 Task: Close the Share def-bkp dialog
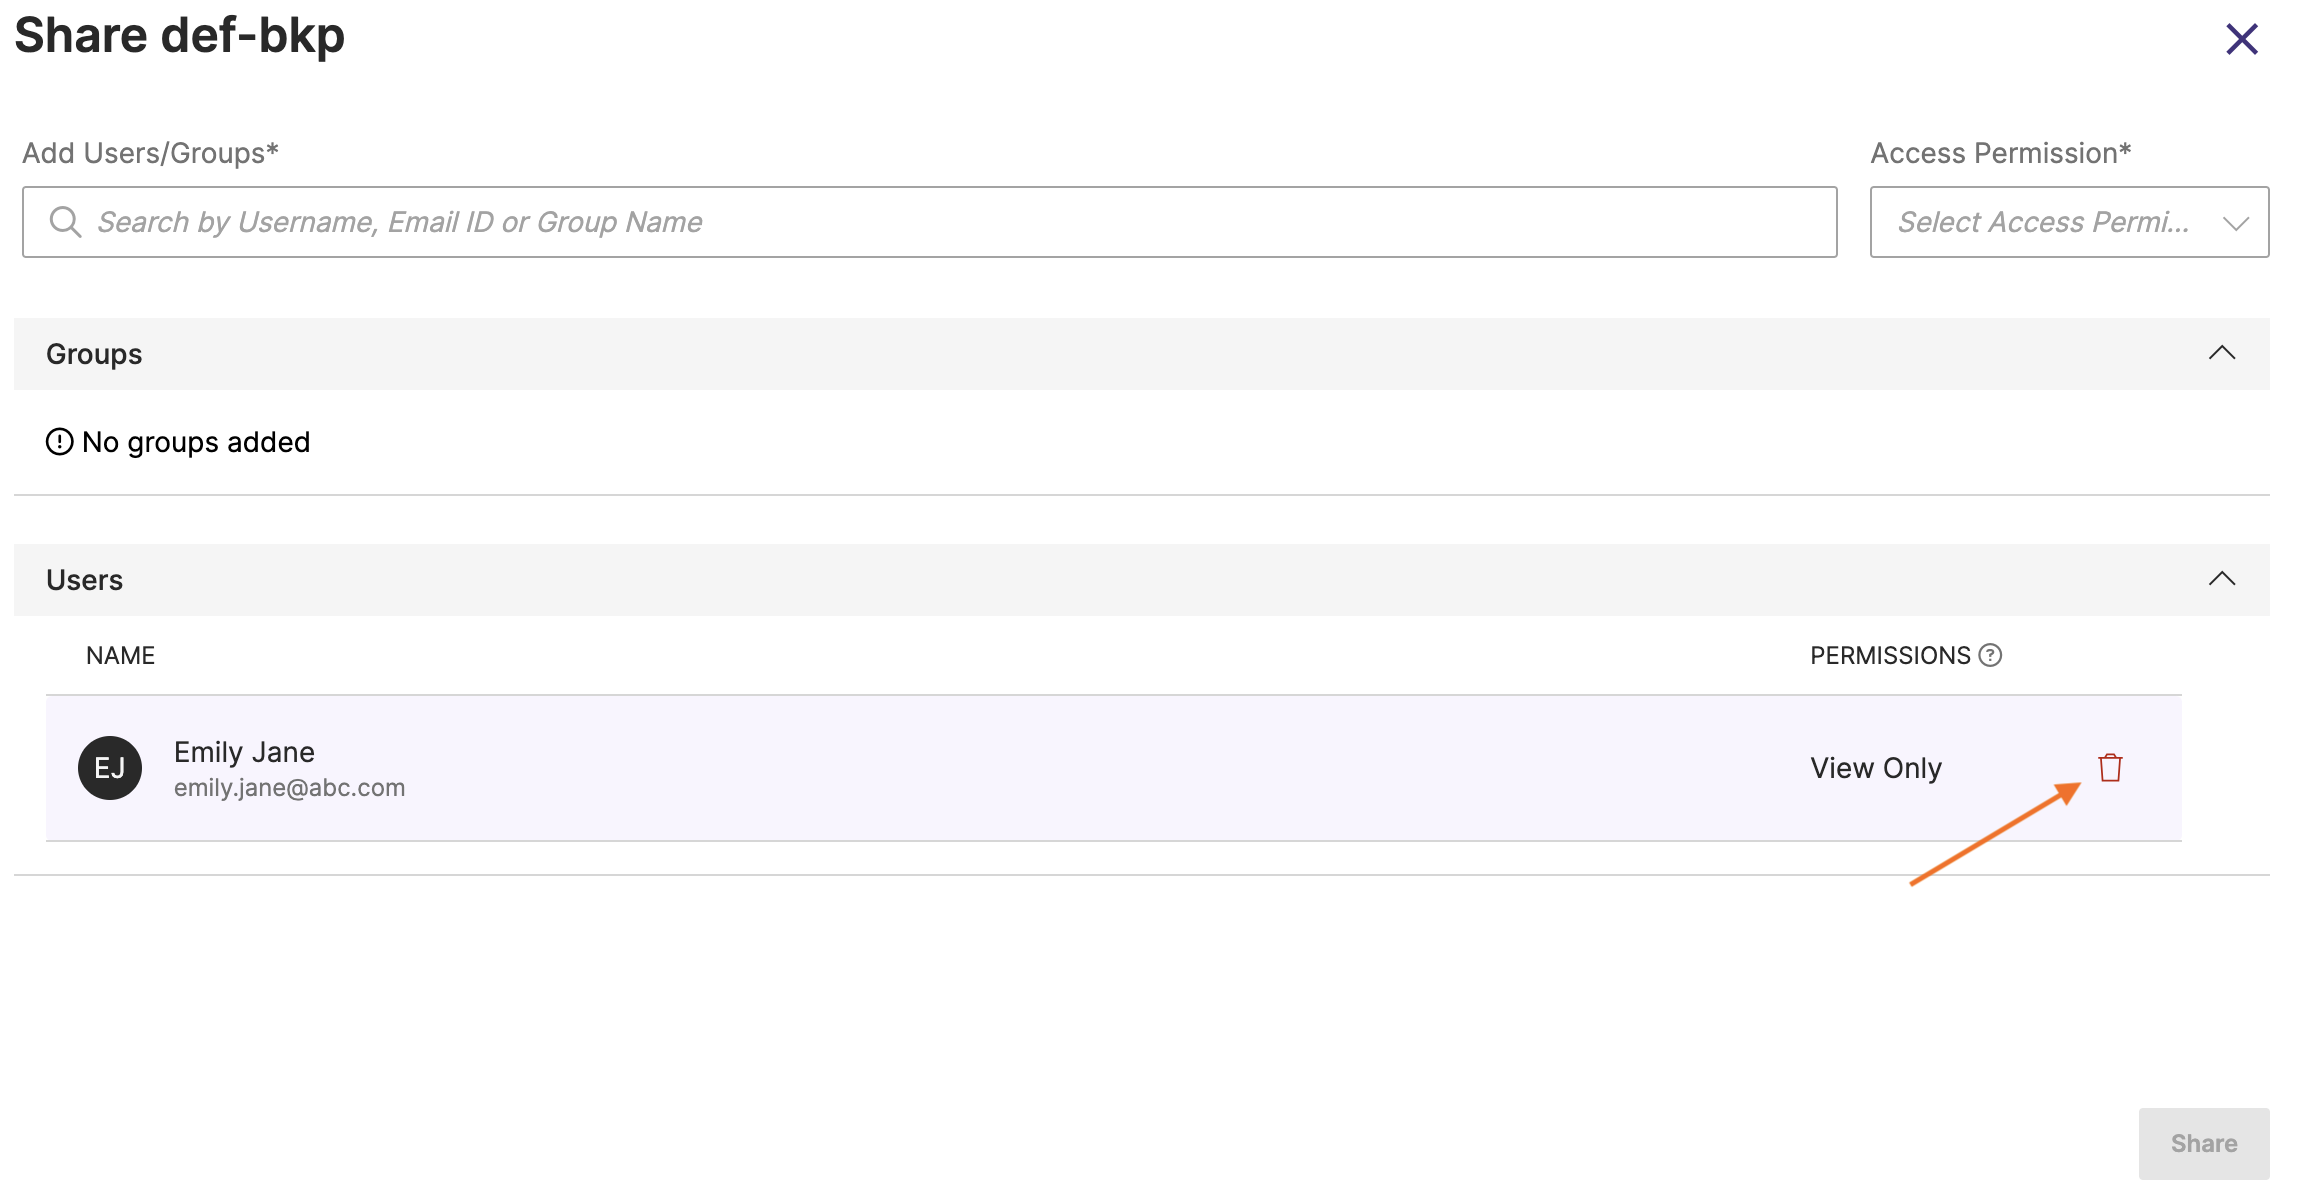tap(2241, 40)
